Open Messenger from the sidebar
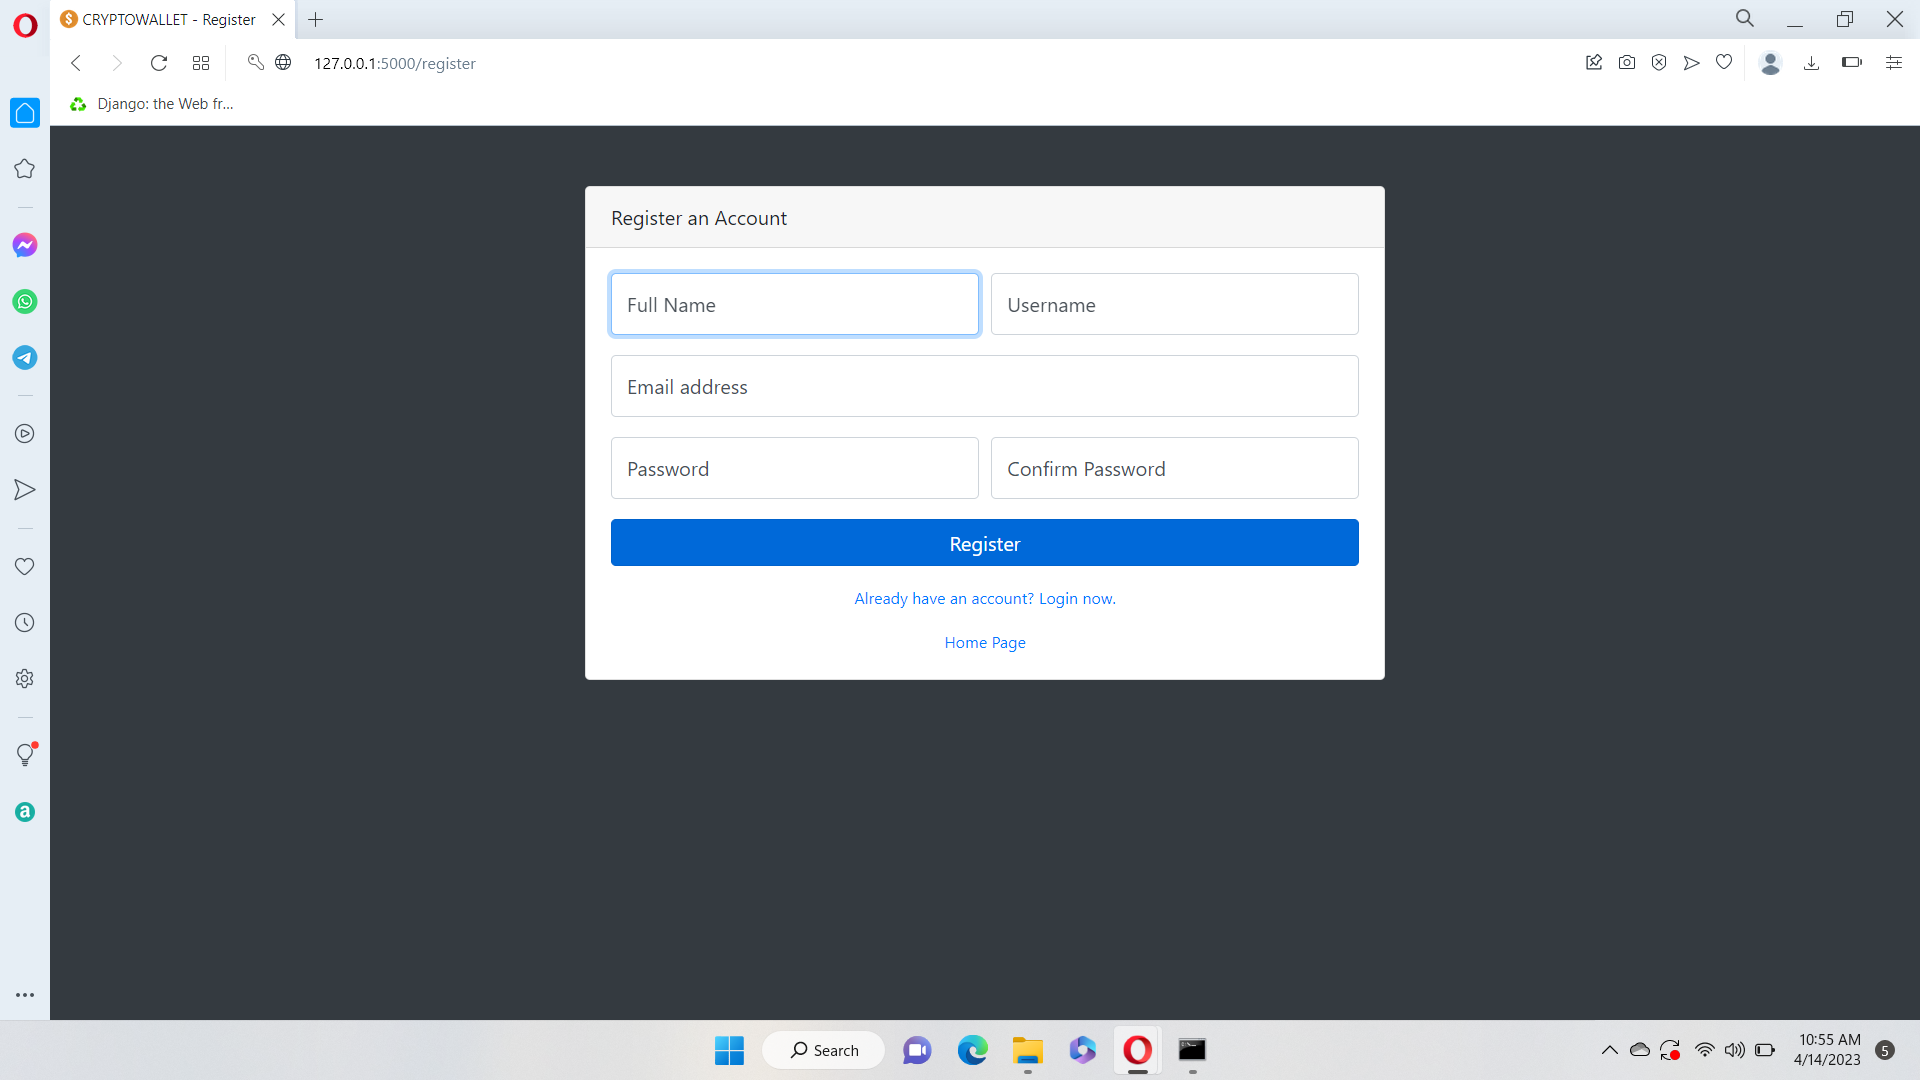 tap(24, 244)
